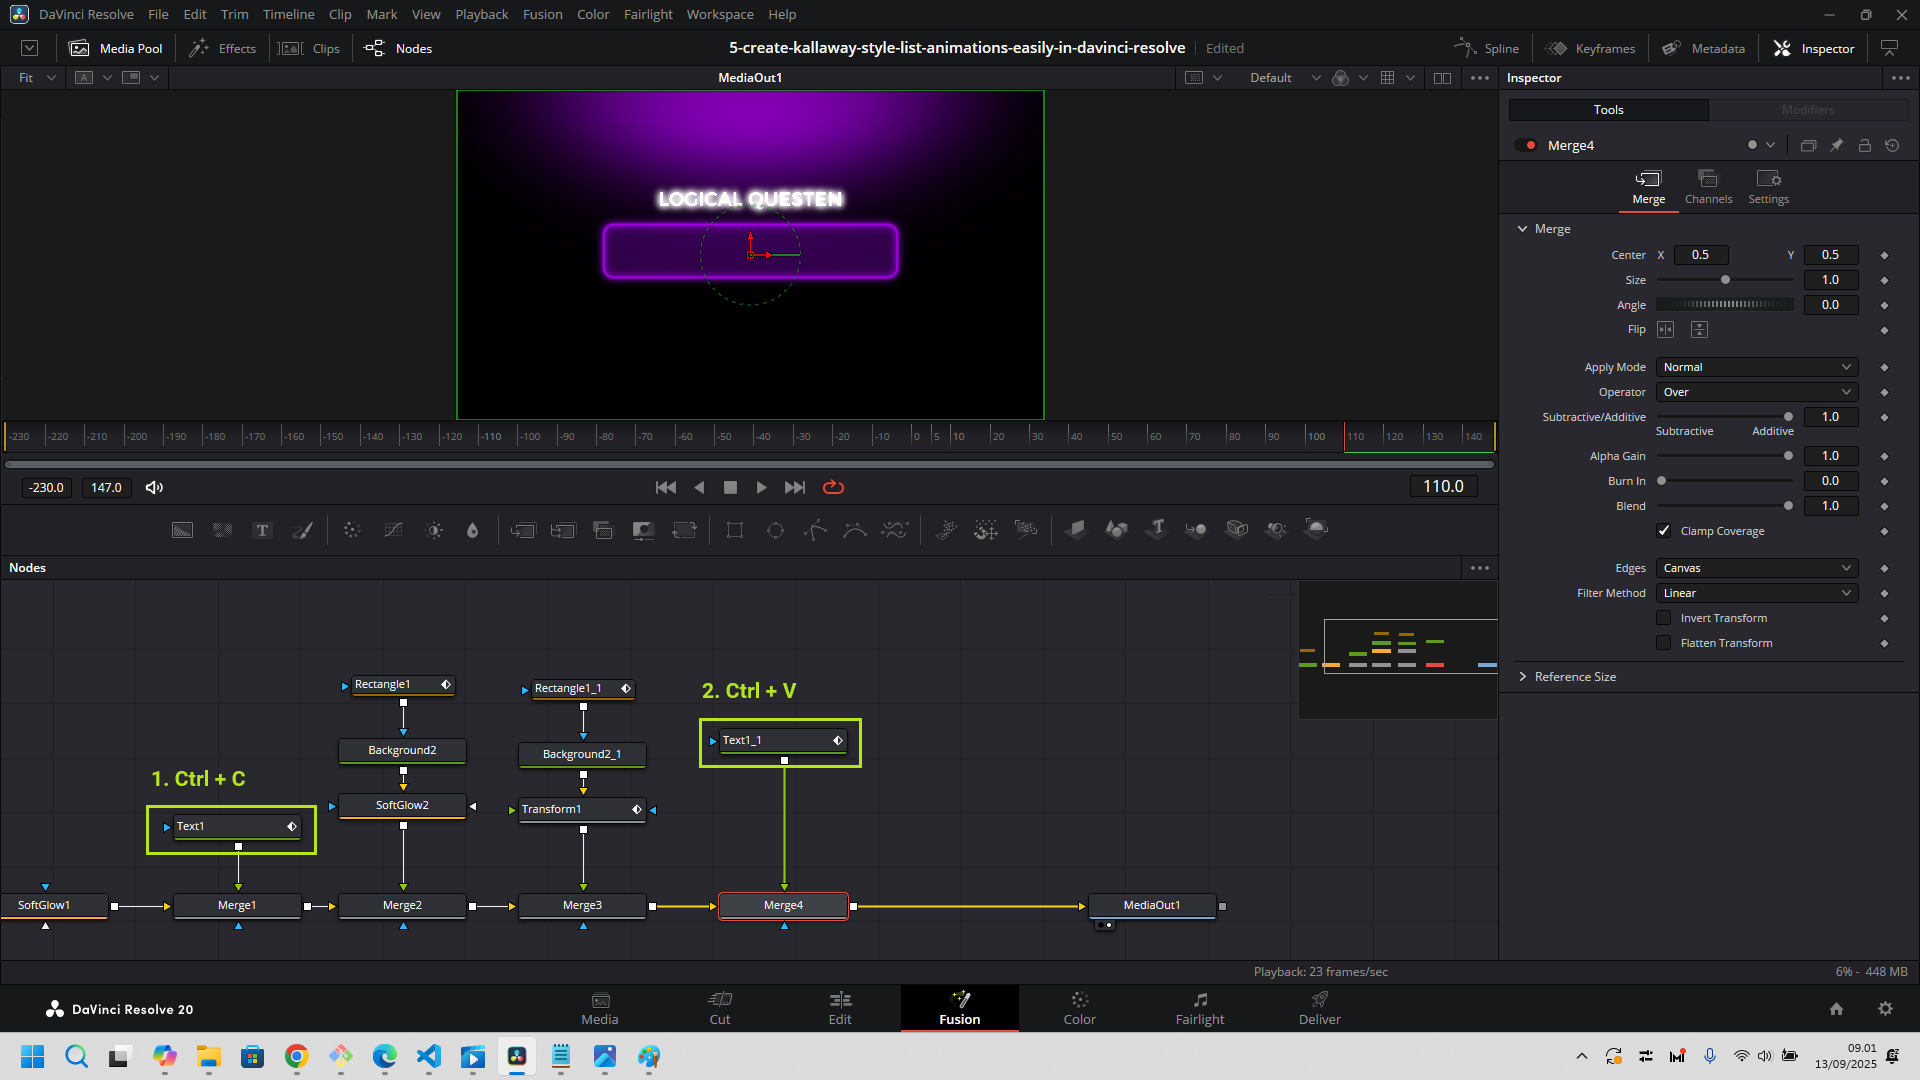Viewport: 1920px width, 1080px height.
Task: Open the Keyframes panel
Action: tap(1591, 48)
